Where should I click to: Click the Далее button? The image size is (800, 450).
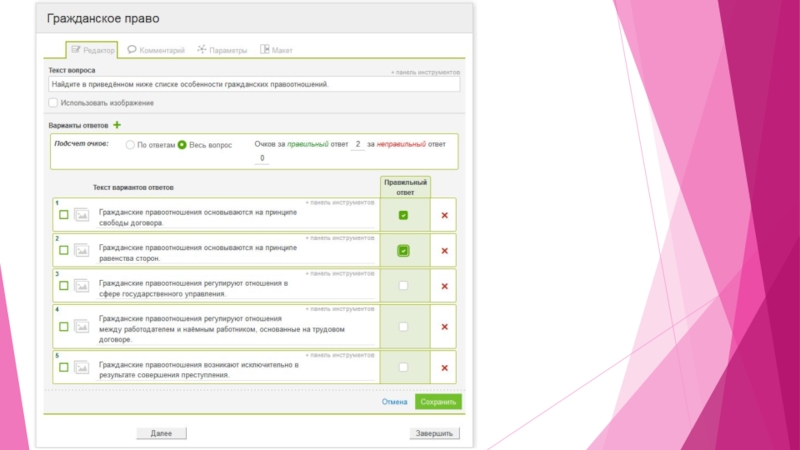pyautogui.click(x=161, y=433)
